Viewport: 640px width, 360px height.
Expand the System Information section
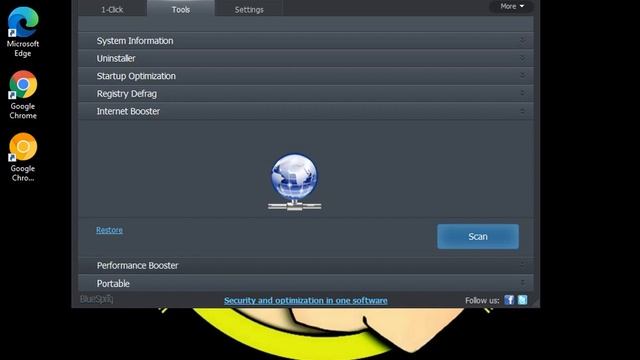[306, 41]
